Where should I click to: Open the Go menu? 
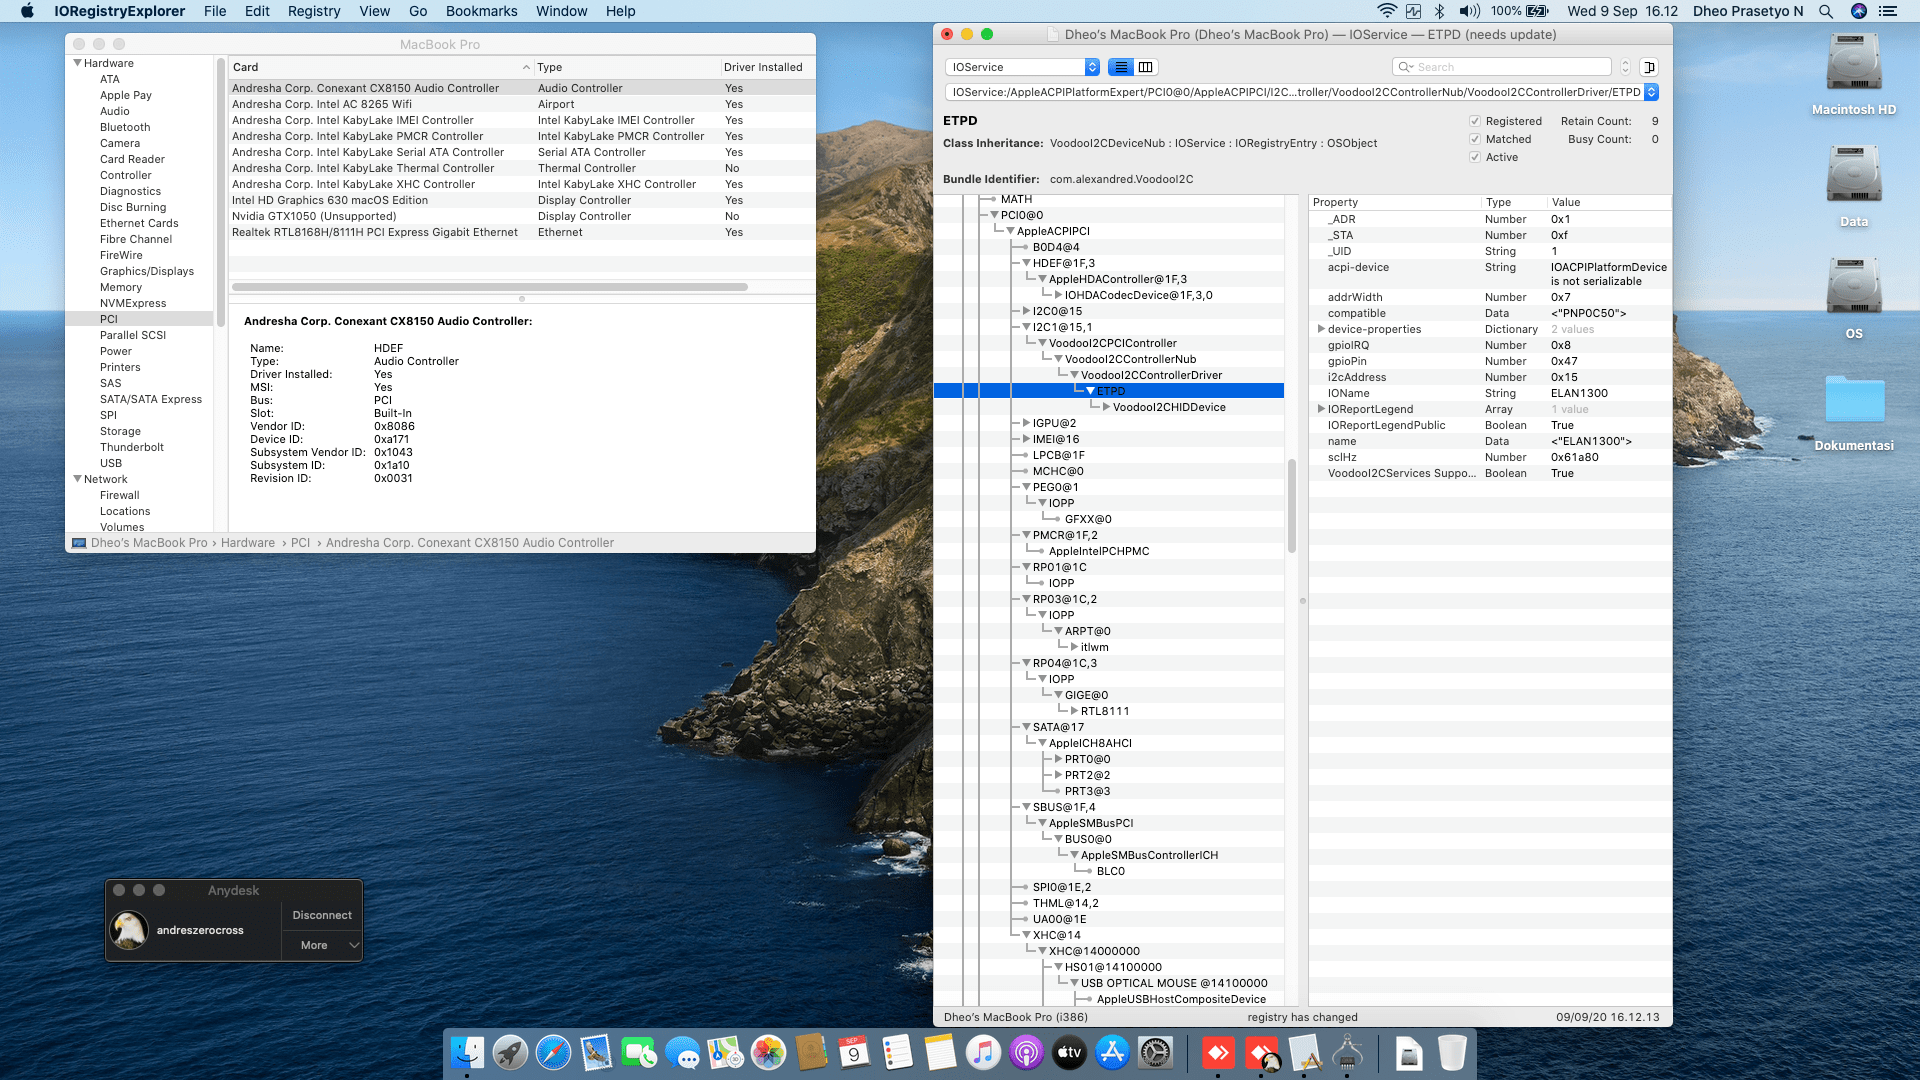pyautogui.click(x=418, y=11)
